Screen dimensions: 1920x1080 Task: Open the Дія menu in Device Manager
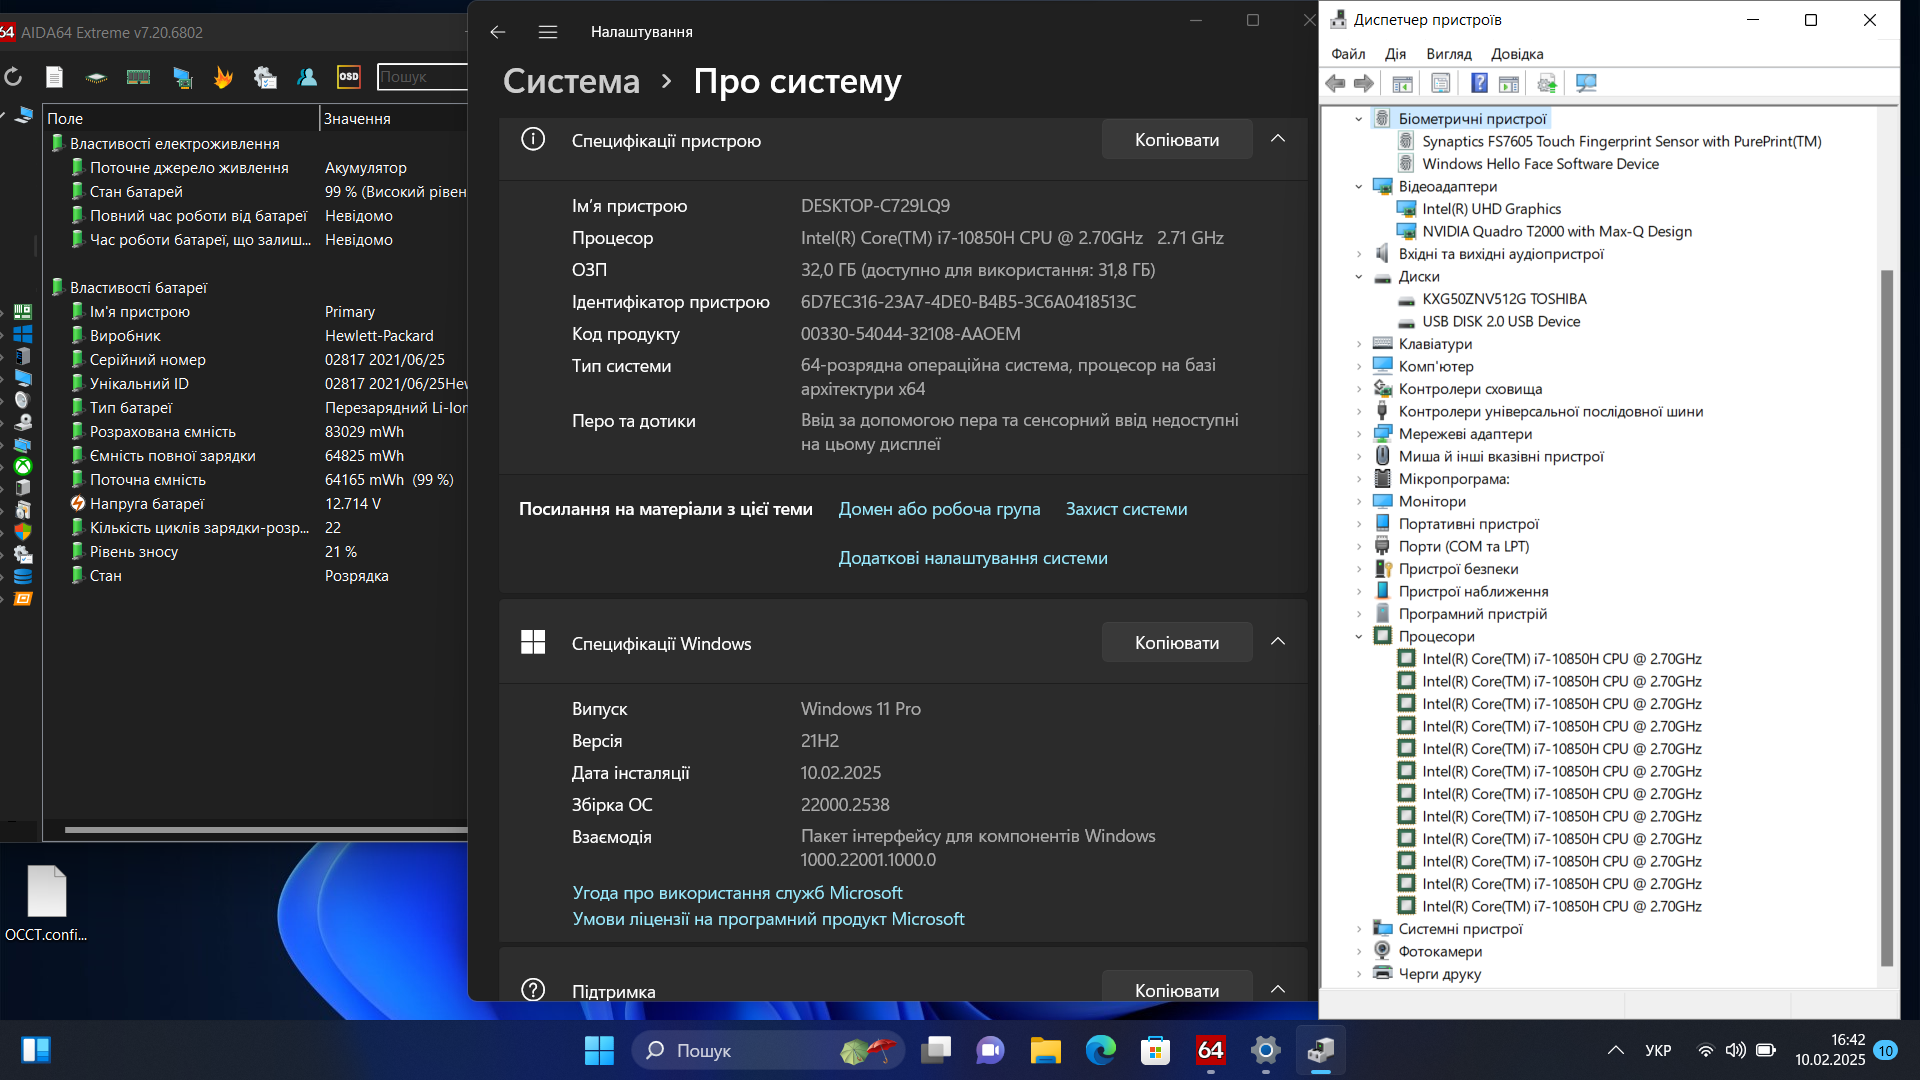1395,54
